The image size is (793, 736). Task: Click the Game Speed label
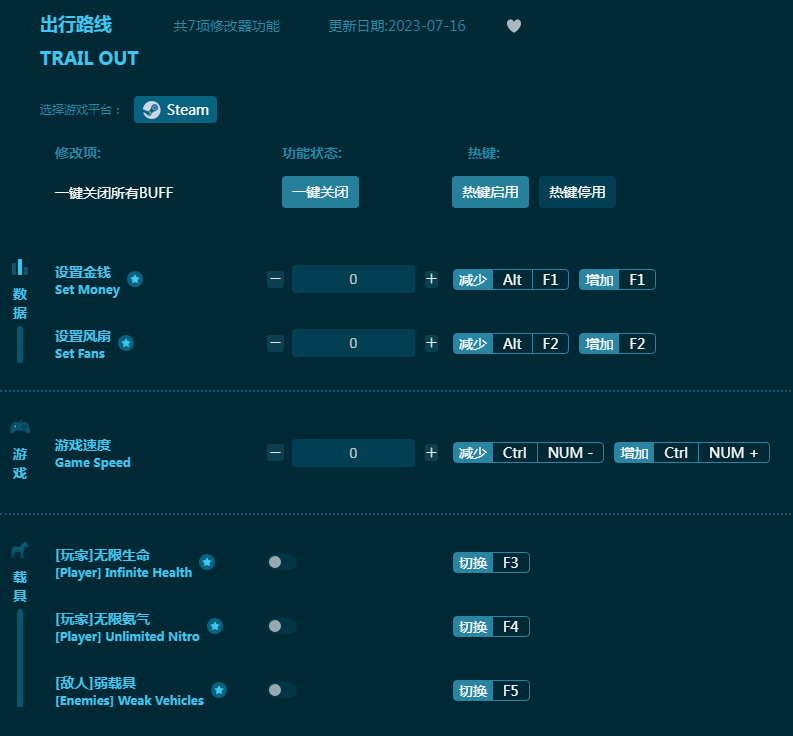point(93,463)
